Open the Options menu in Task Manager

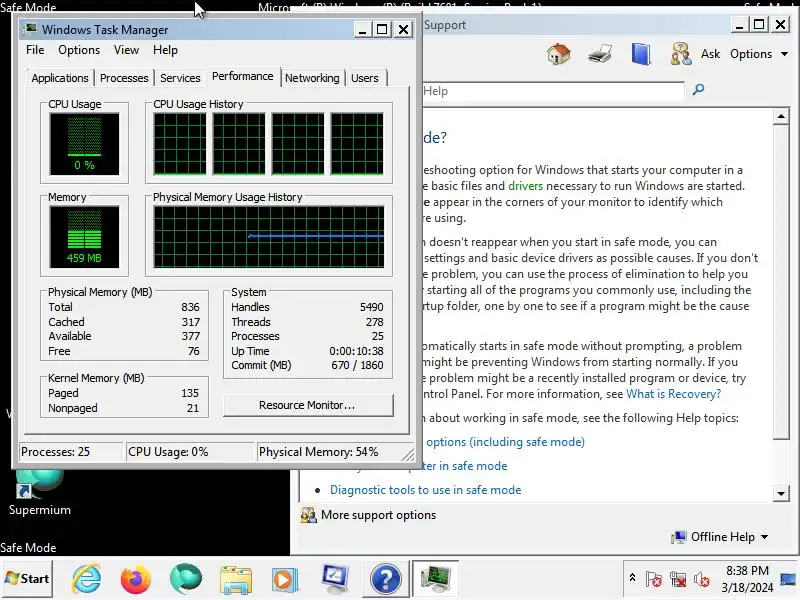tap(79, 50)
